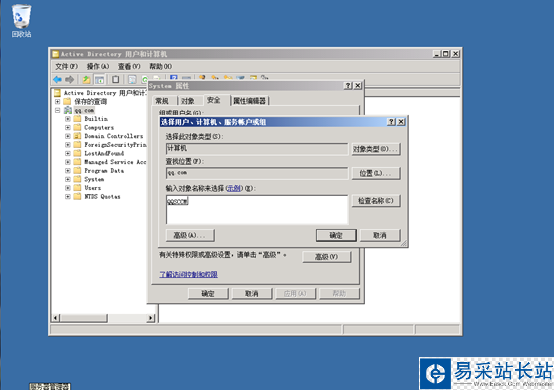This screenshot has width=554, height=390.
Task: Click the 高级(V) button in System 属性
Action: tap(327, 257)
